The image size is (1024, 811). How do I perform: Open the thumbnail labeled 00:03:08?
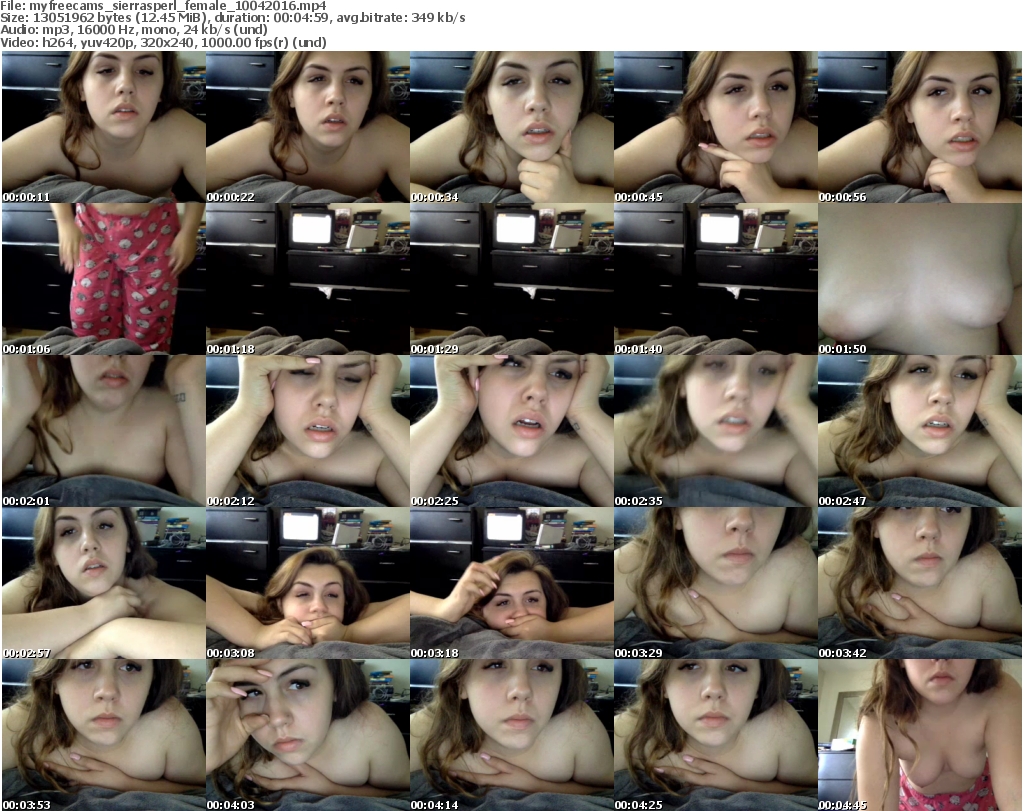pos(307,583)
